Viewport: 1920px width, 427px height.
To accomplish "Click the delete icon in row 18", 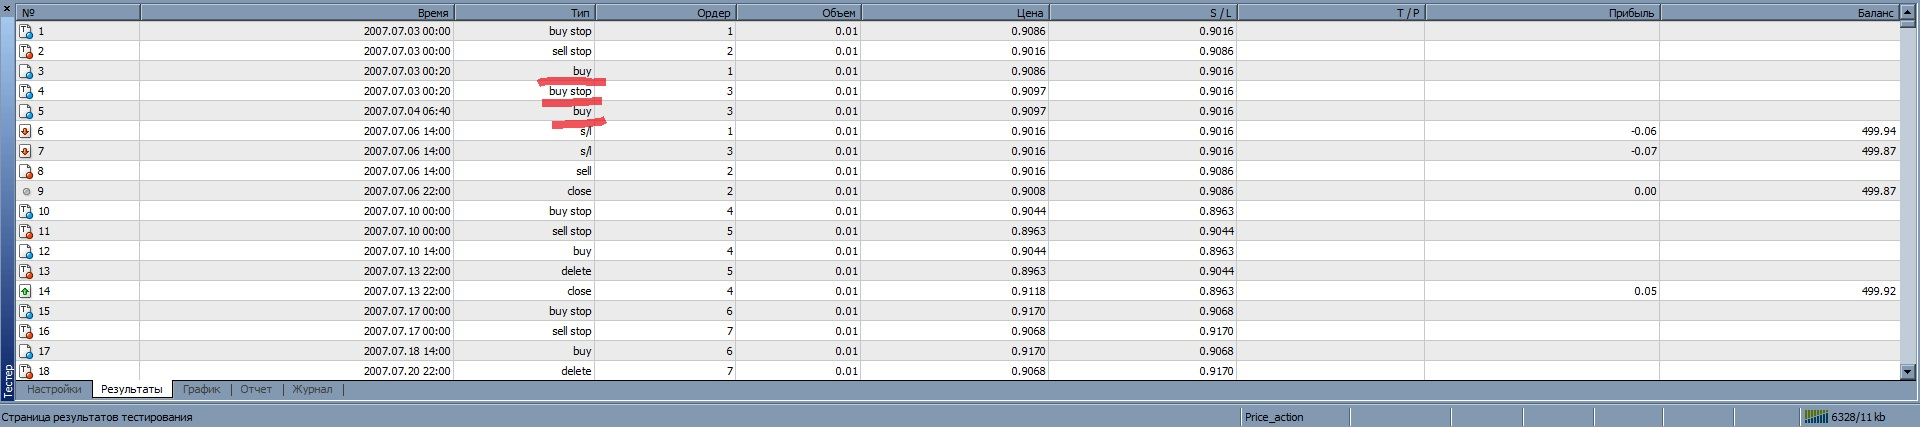I will pos(26,371).
